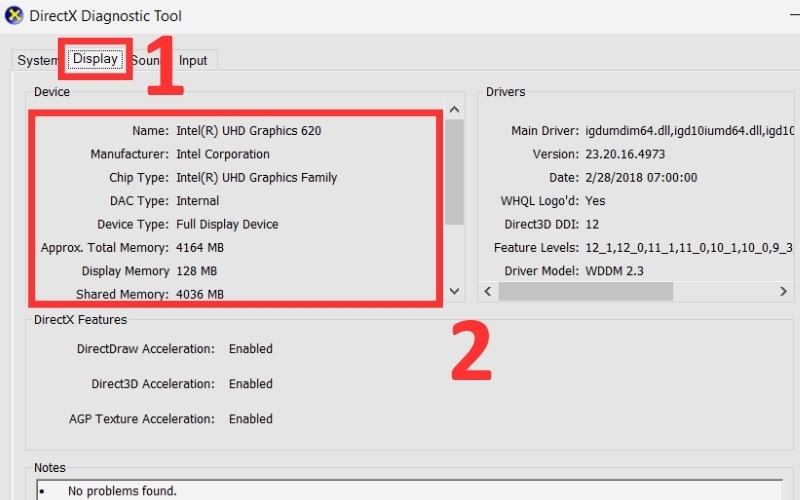This screenshot has height=500, width=800.
Task: Click the 'Approx. Total Memory:' label
Action: pyautogui.click(x=105, y=247)
